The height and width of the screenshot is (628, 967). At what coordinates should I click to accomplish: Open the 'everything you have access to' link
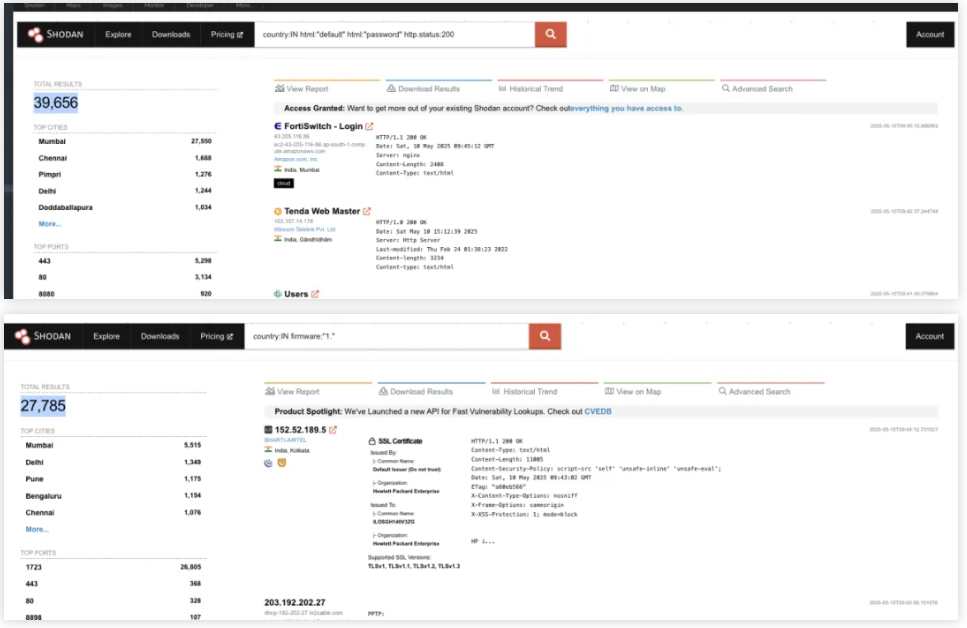[x=627, y=108]
